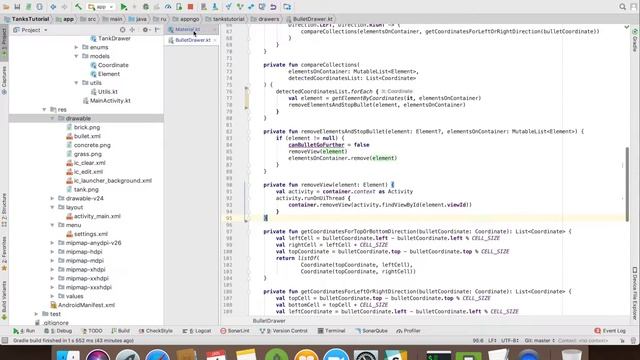Screen dimensions: 640x360
Task: Click the drawers breadcrumb in navigation bar
Action: [265, 19]
